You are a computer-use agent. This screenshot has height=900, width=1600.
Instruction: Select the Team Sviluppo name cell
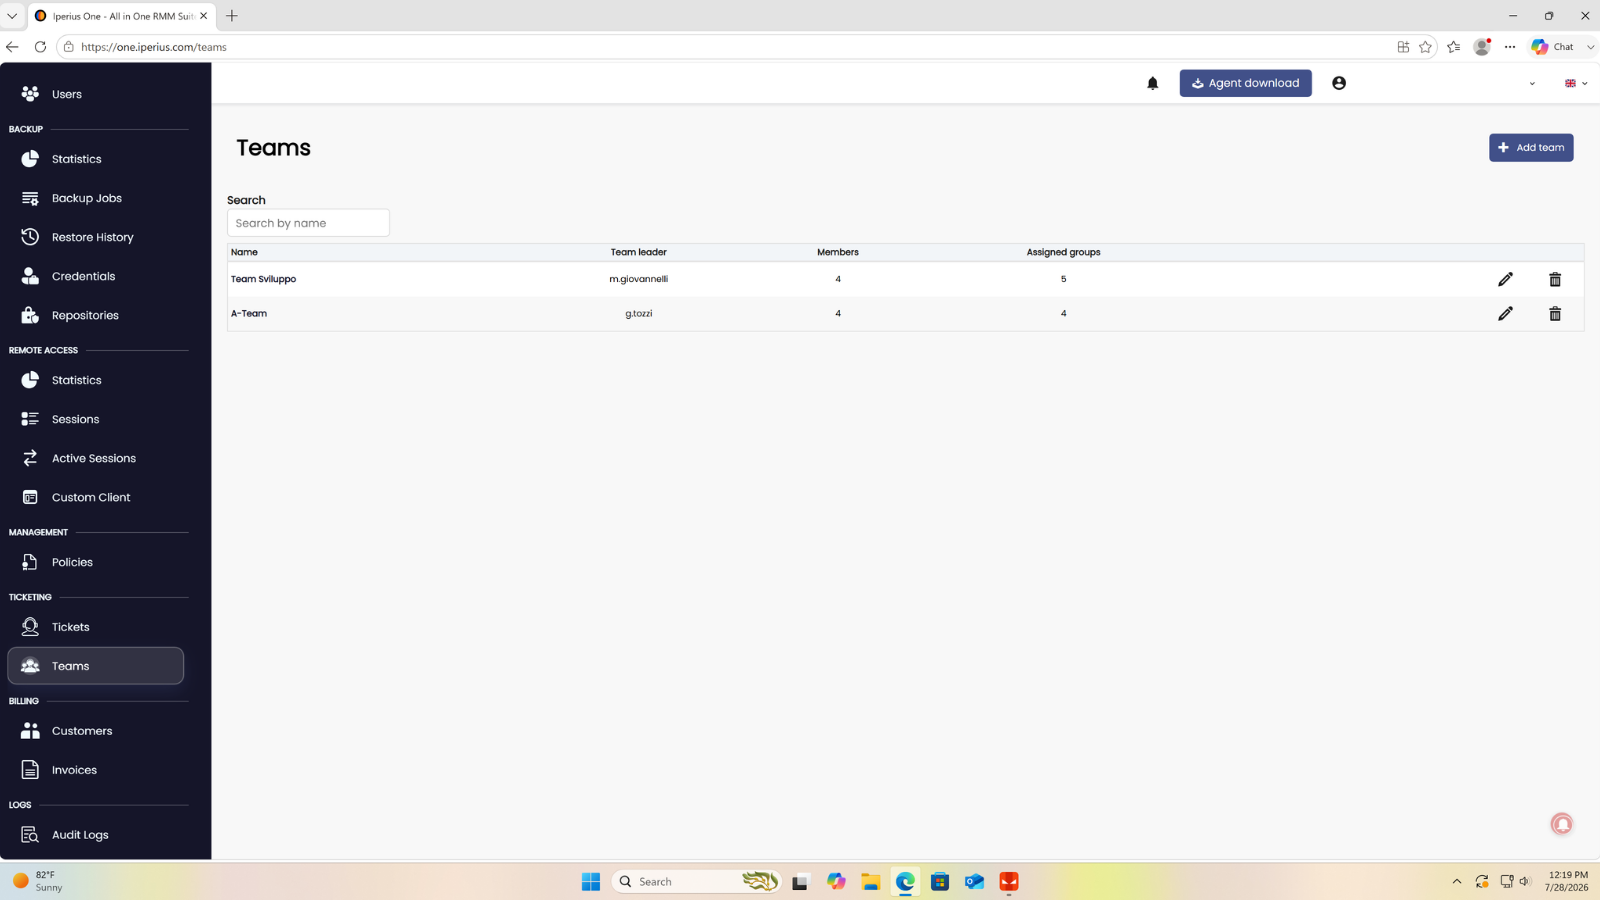[263, 279]
